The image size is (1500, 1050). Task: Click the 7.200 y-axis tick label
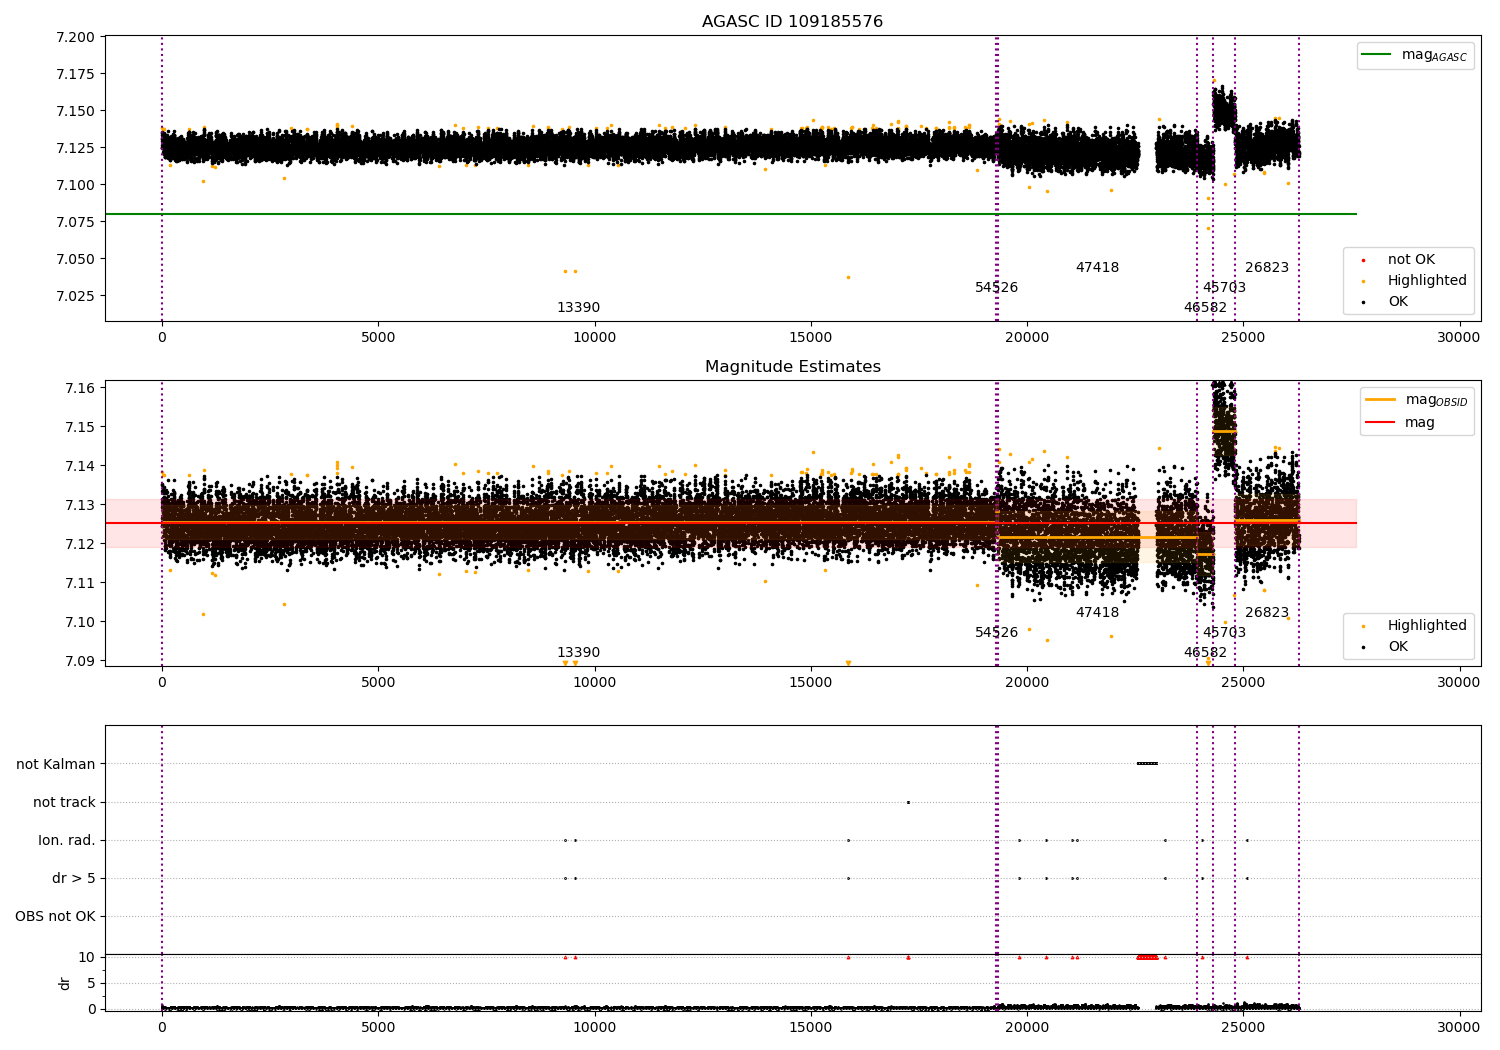coord(75,37)
